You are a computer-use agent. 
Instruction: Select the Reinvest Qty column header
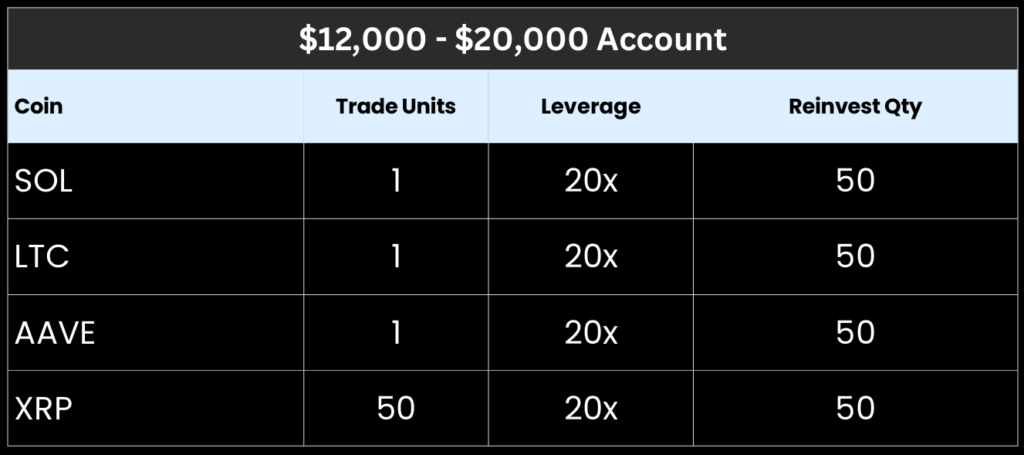(855, 107)
